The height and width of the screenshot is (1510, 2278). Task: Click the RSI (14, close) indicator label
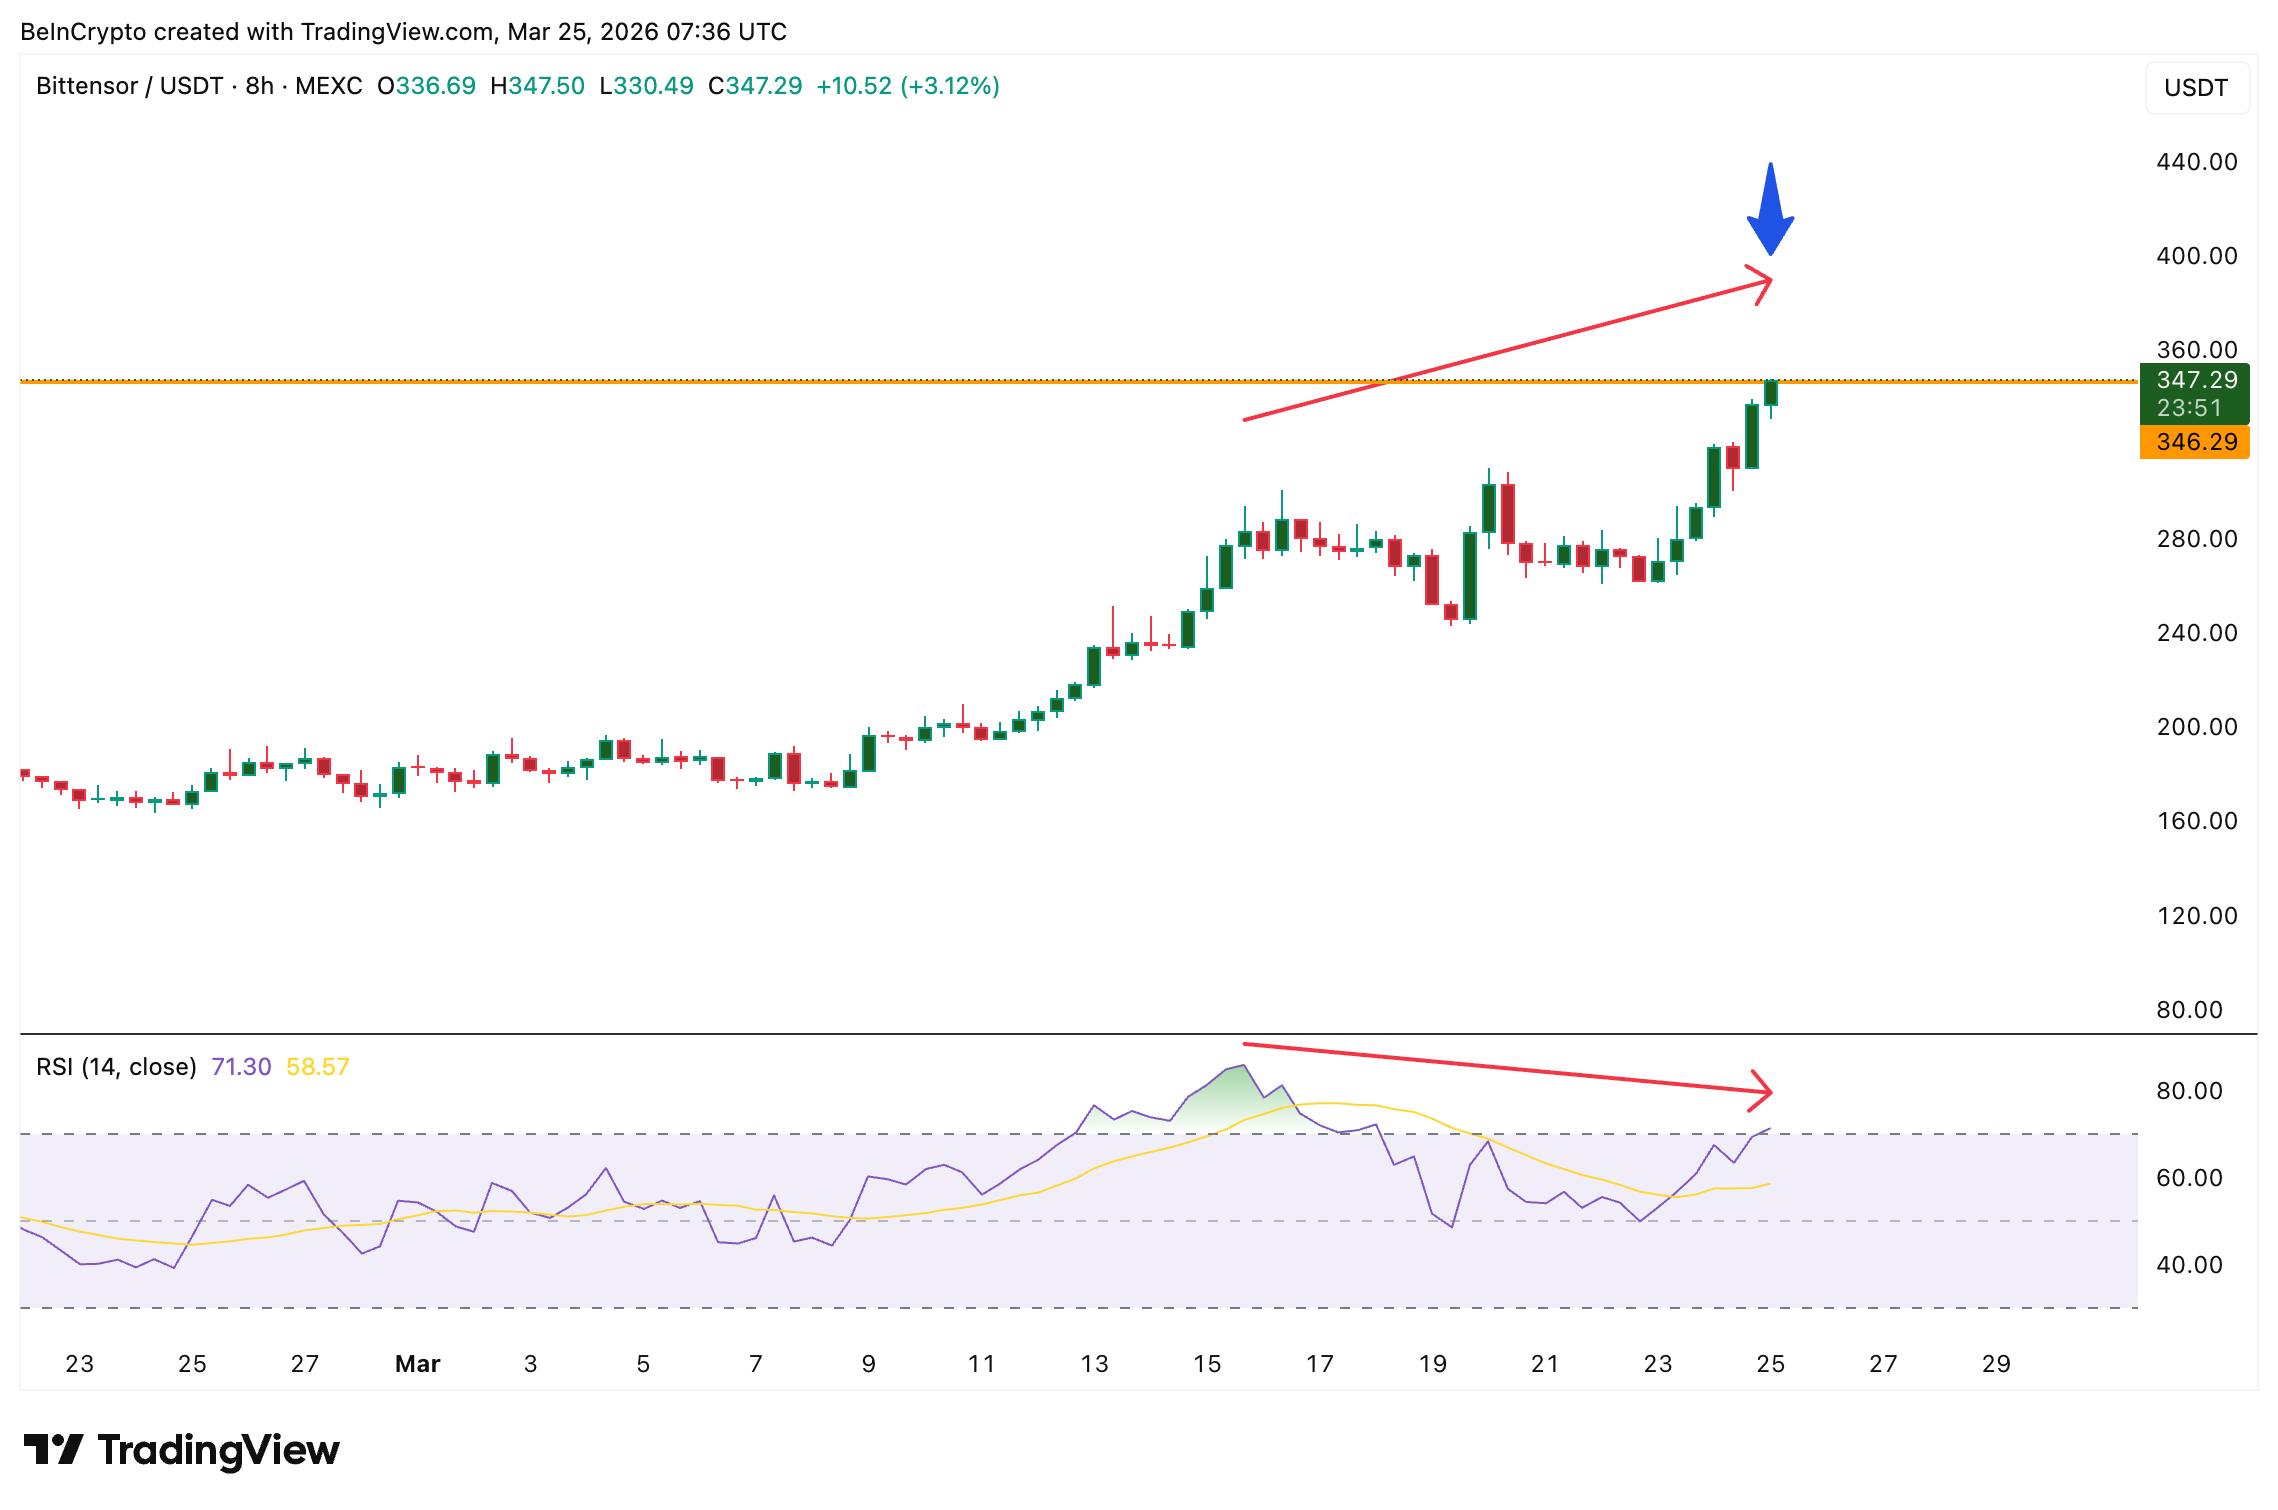(x=116, y=1067)
